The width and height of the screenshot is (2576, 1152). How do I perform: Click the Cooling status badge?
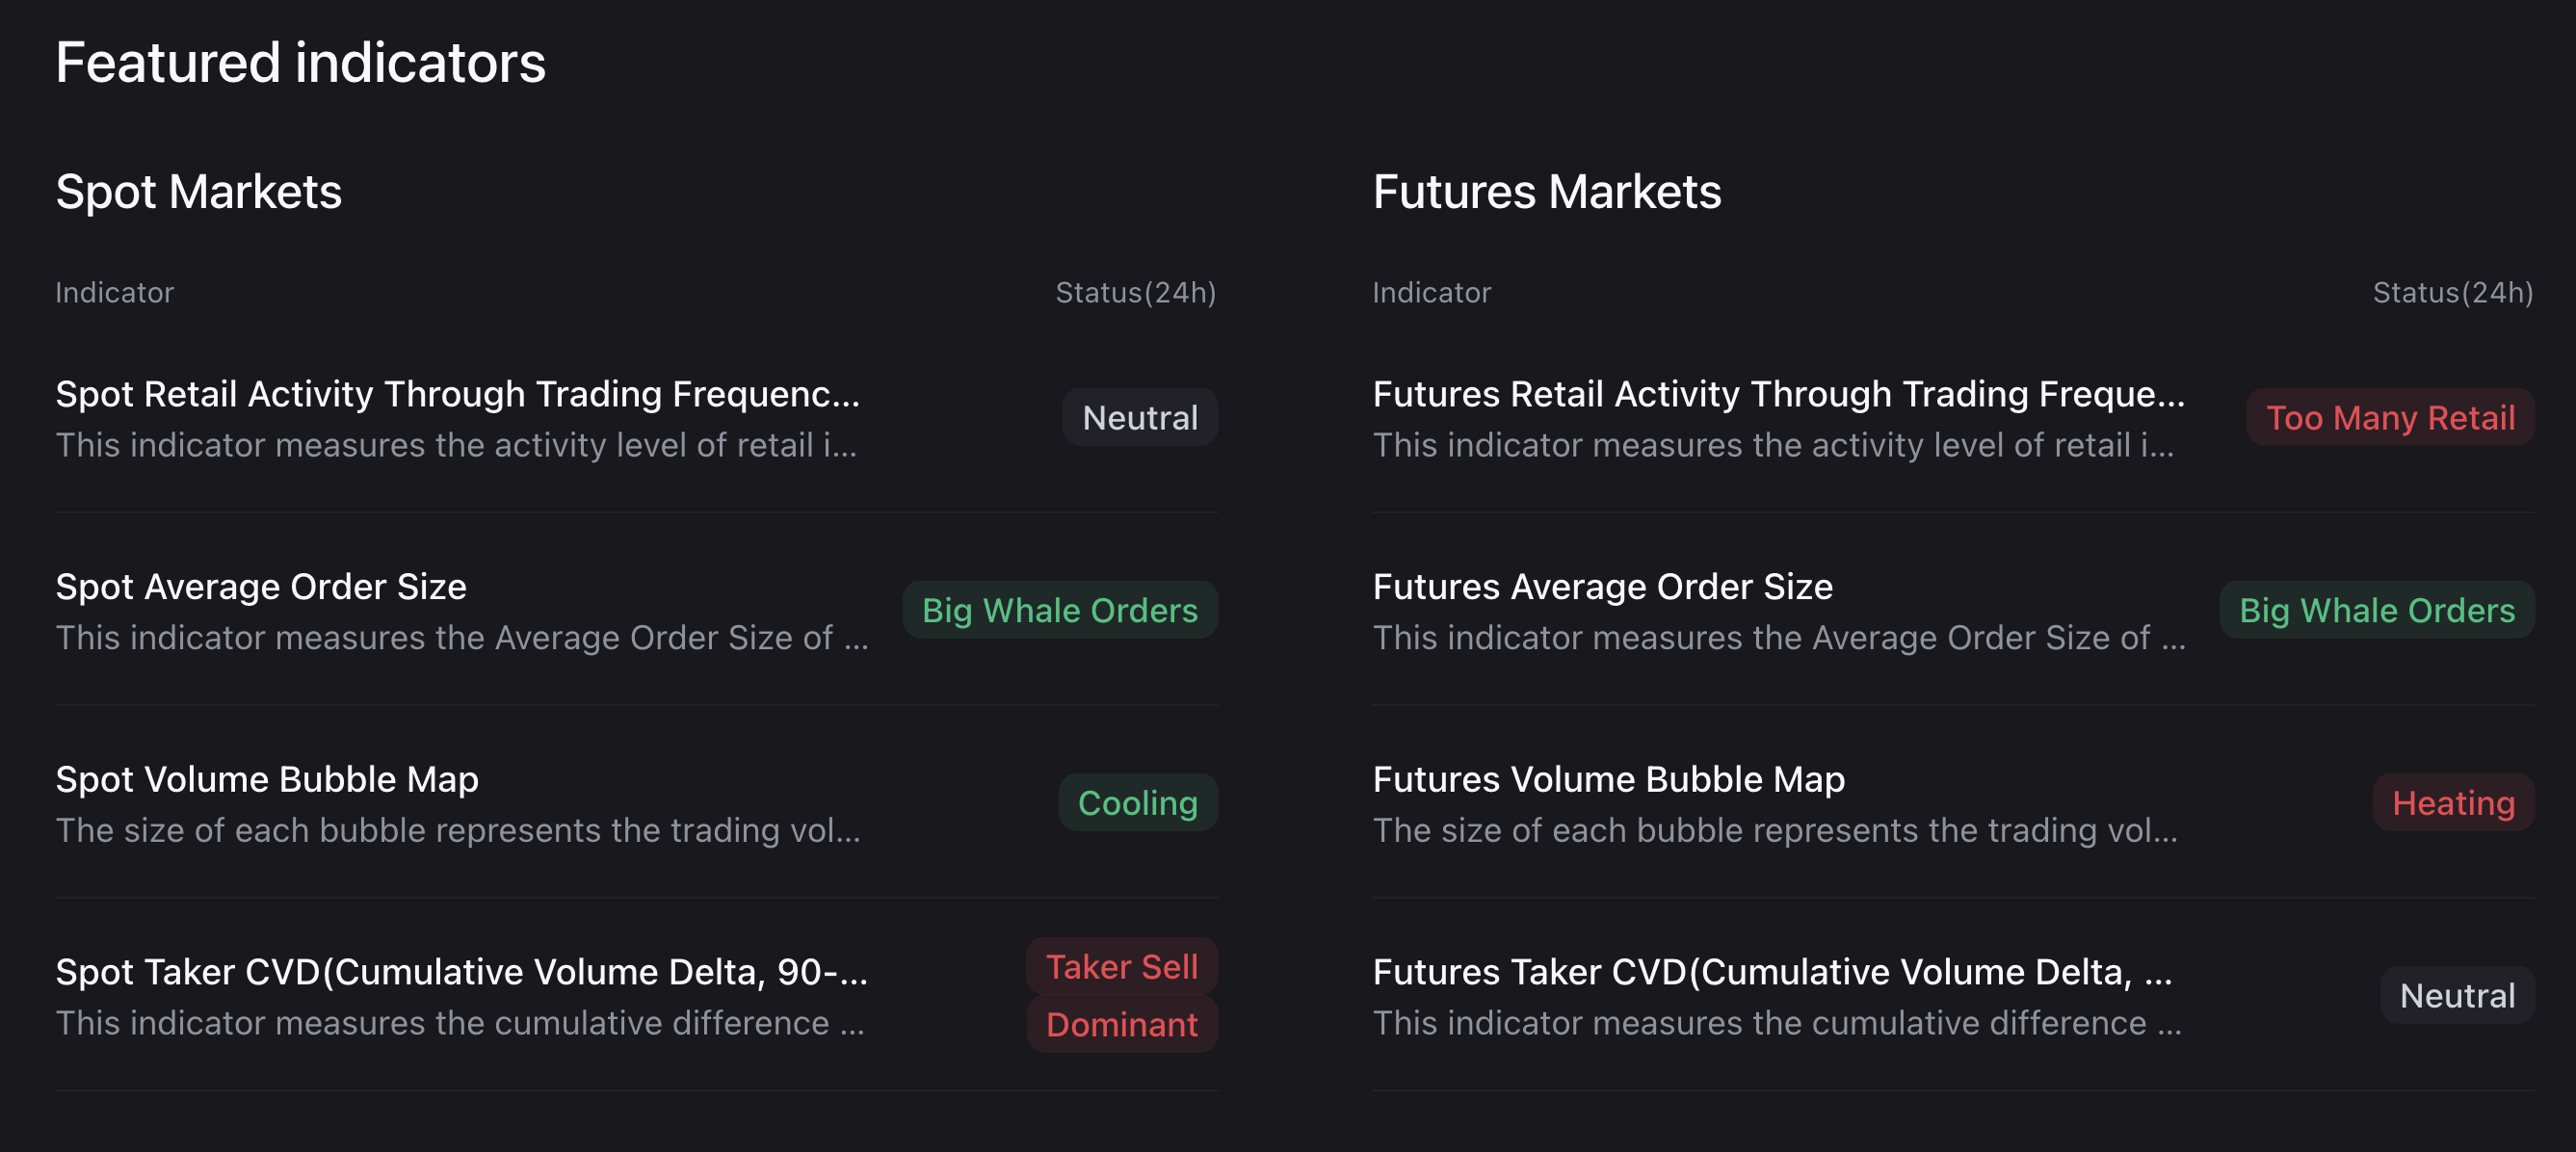coord(1137,803)
